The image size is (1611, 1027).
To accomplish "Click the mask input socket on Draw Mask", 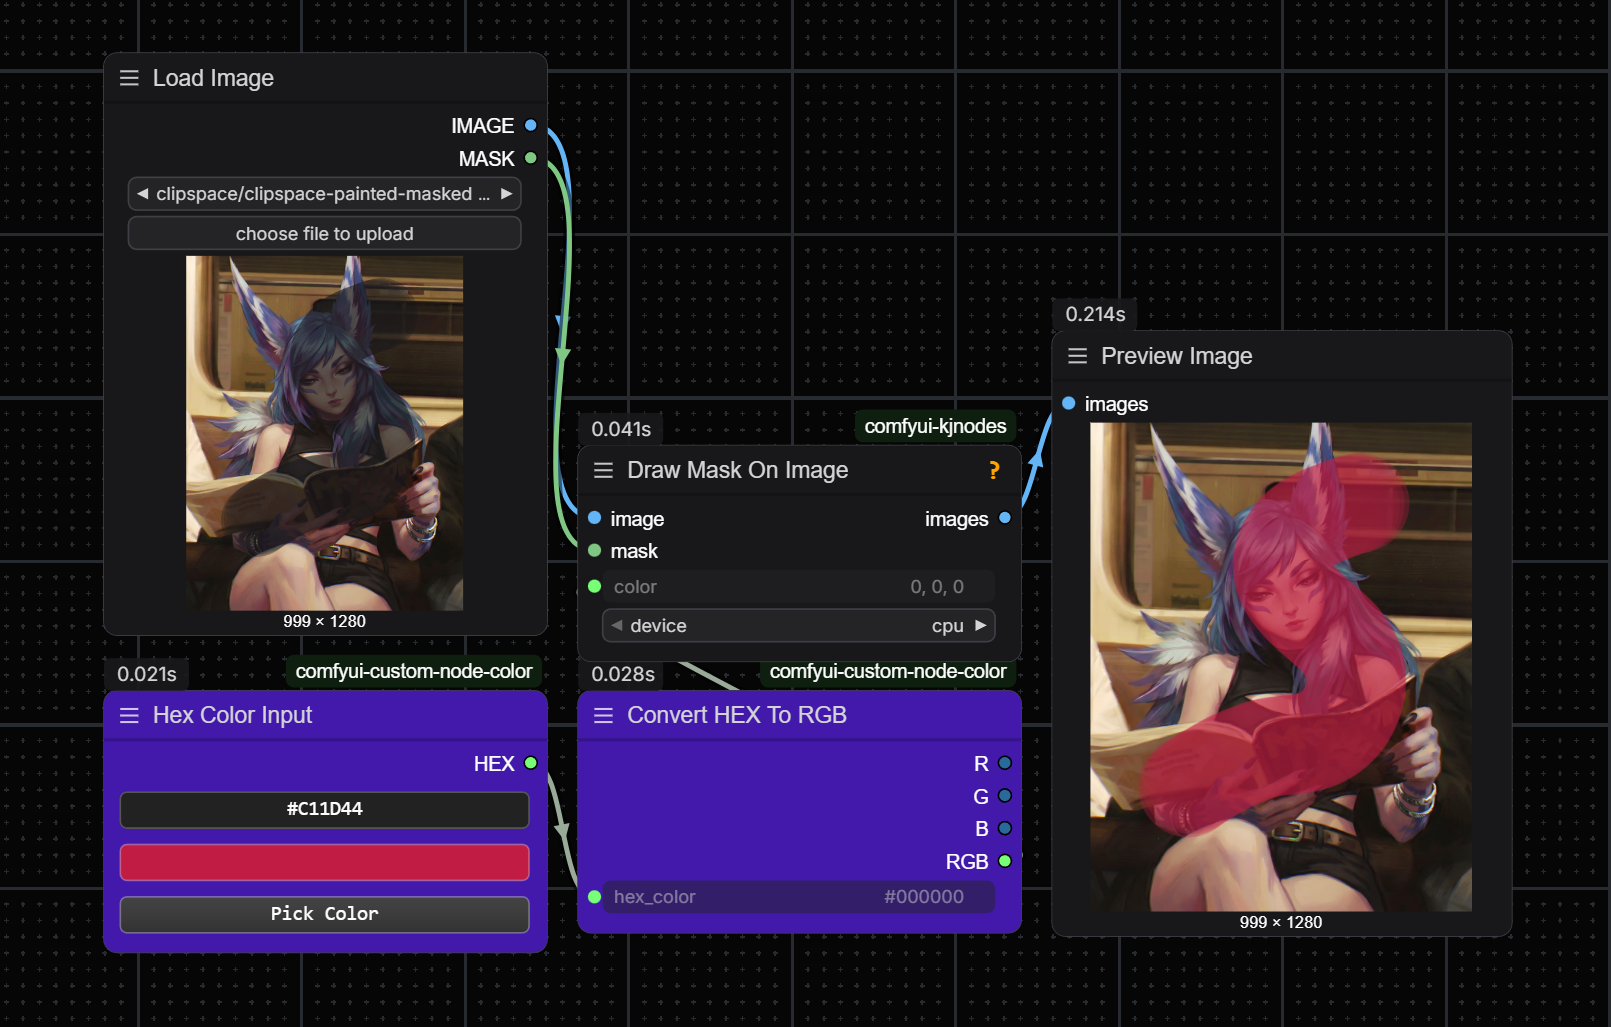I will [x=595, y=551].
